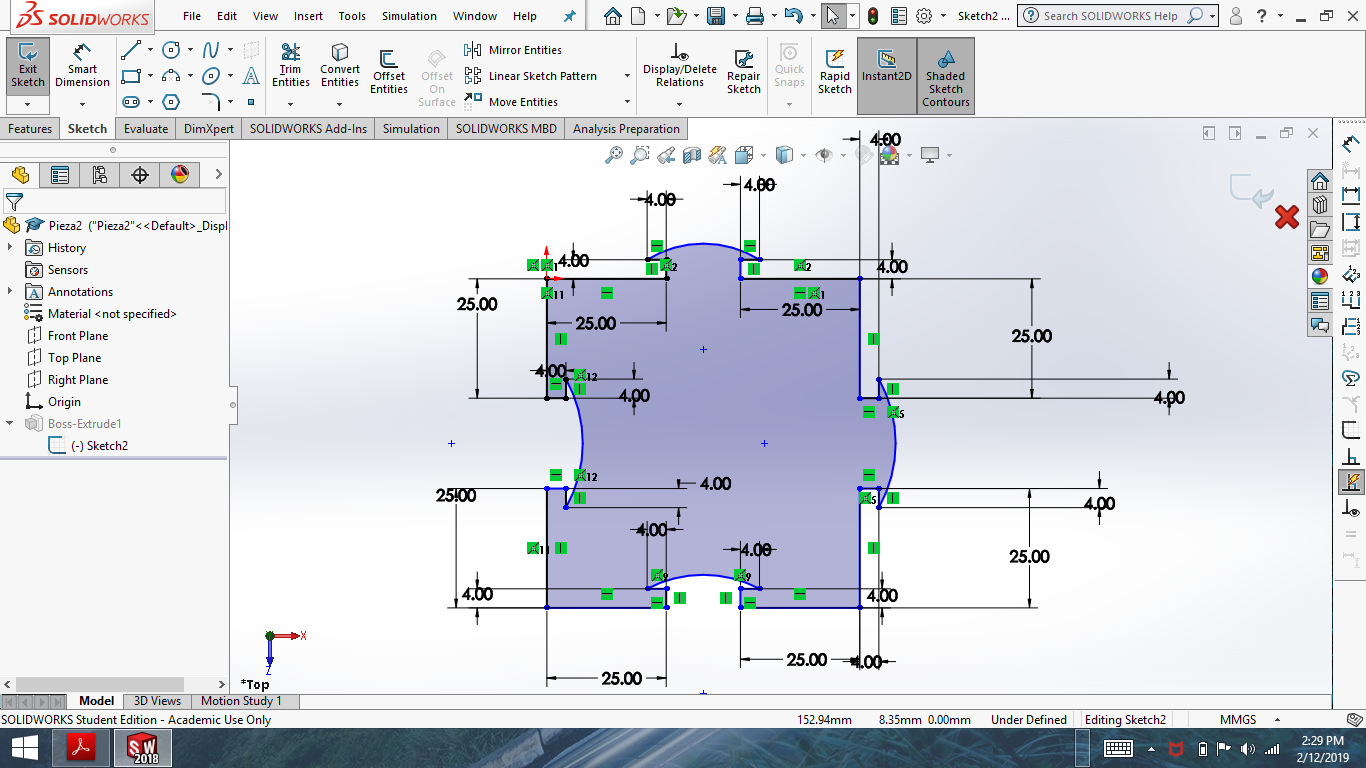Screen dimensions: 1366x768
Task: Open the DimXpertManager panel tab
Action: [140, 175]
